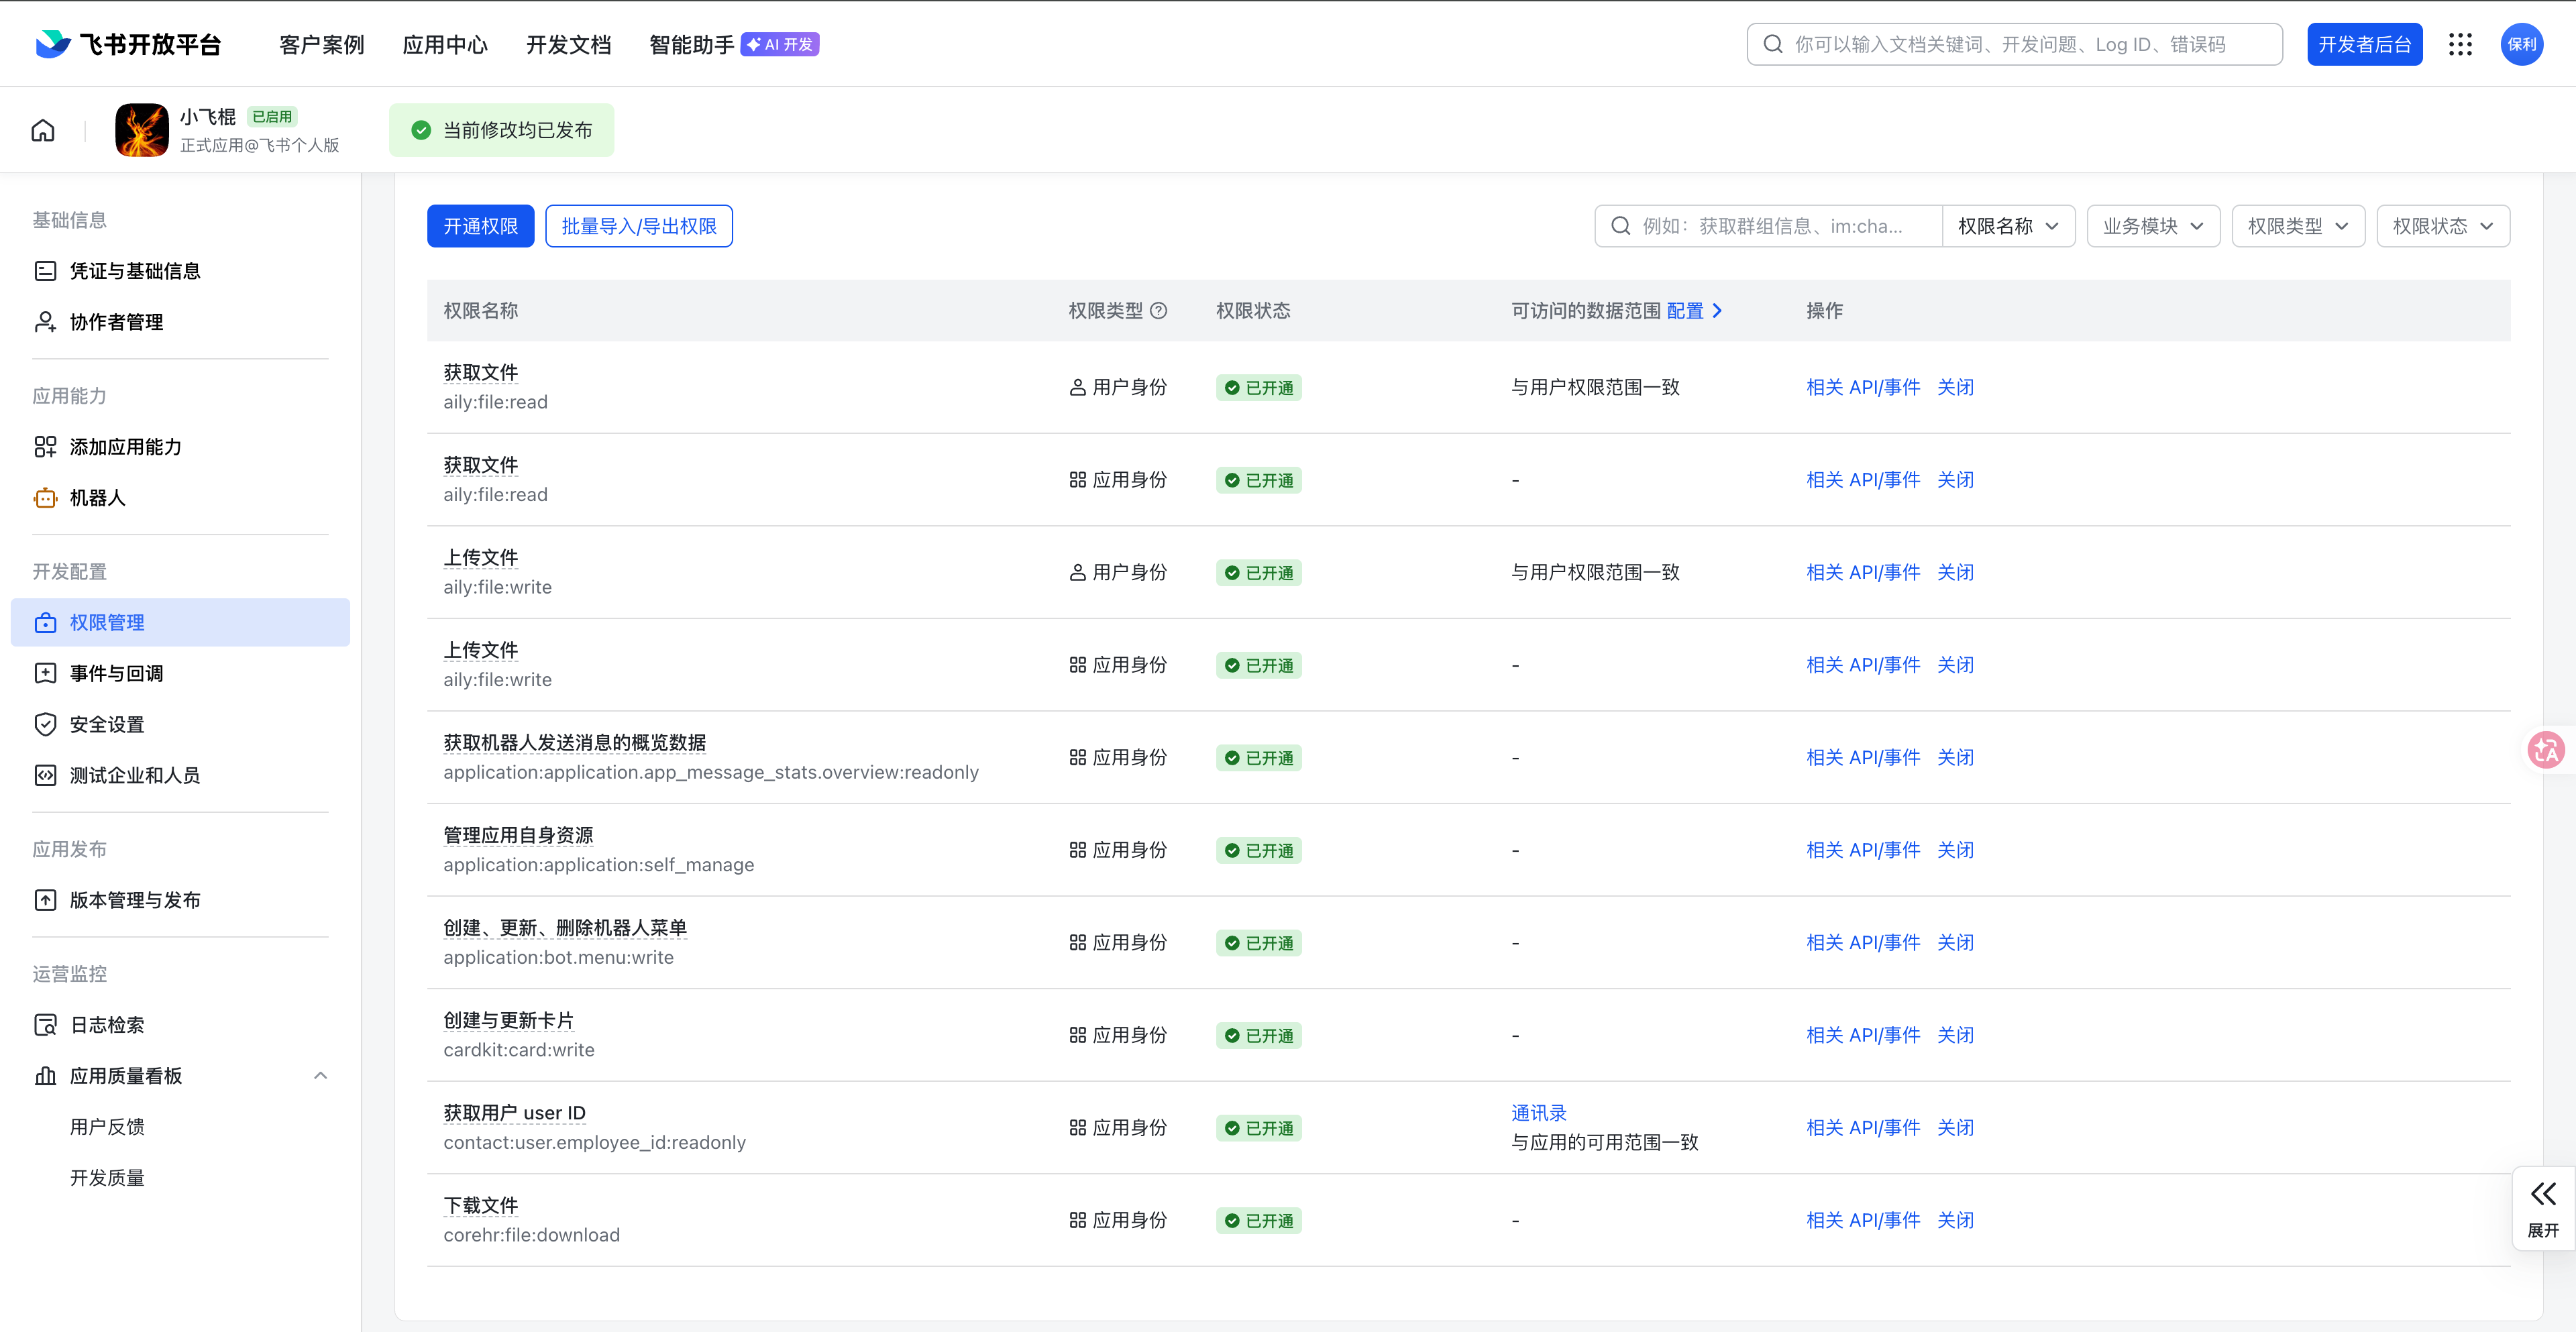Click the 添加应用能力 grid-plus icon
The image size is (2576, 1332).
(x=45, y=447)
